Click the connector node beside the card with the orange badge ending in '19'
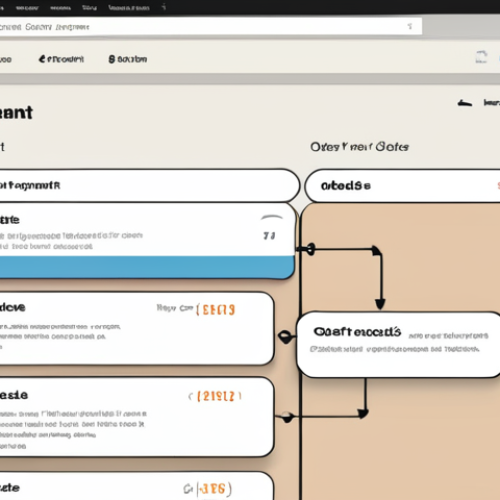The height and width of the screenshot is (500, 500). (285, 337)
